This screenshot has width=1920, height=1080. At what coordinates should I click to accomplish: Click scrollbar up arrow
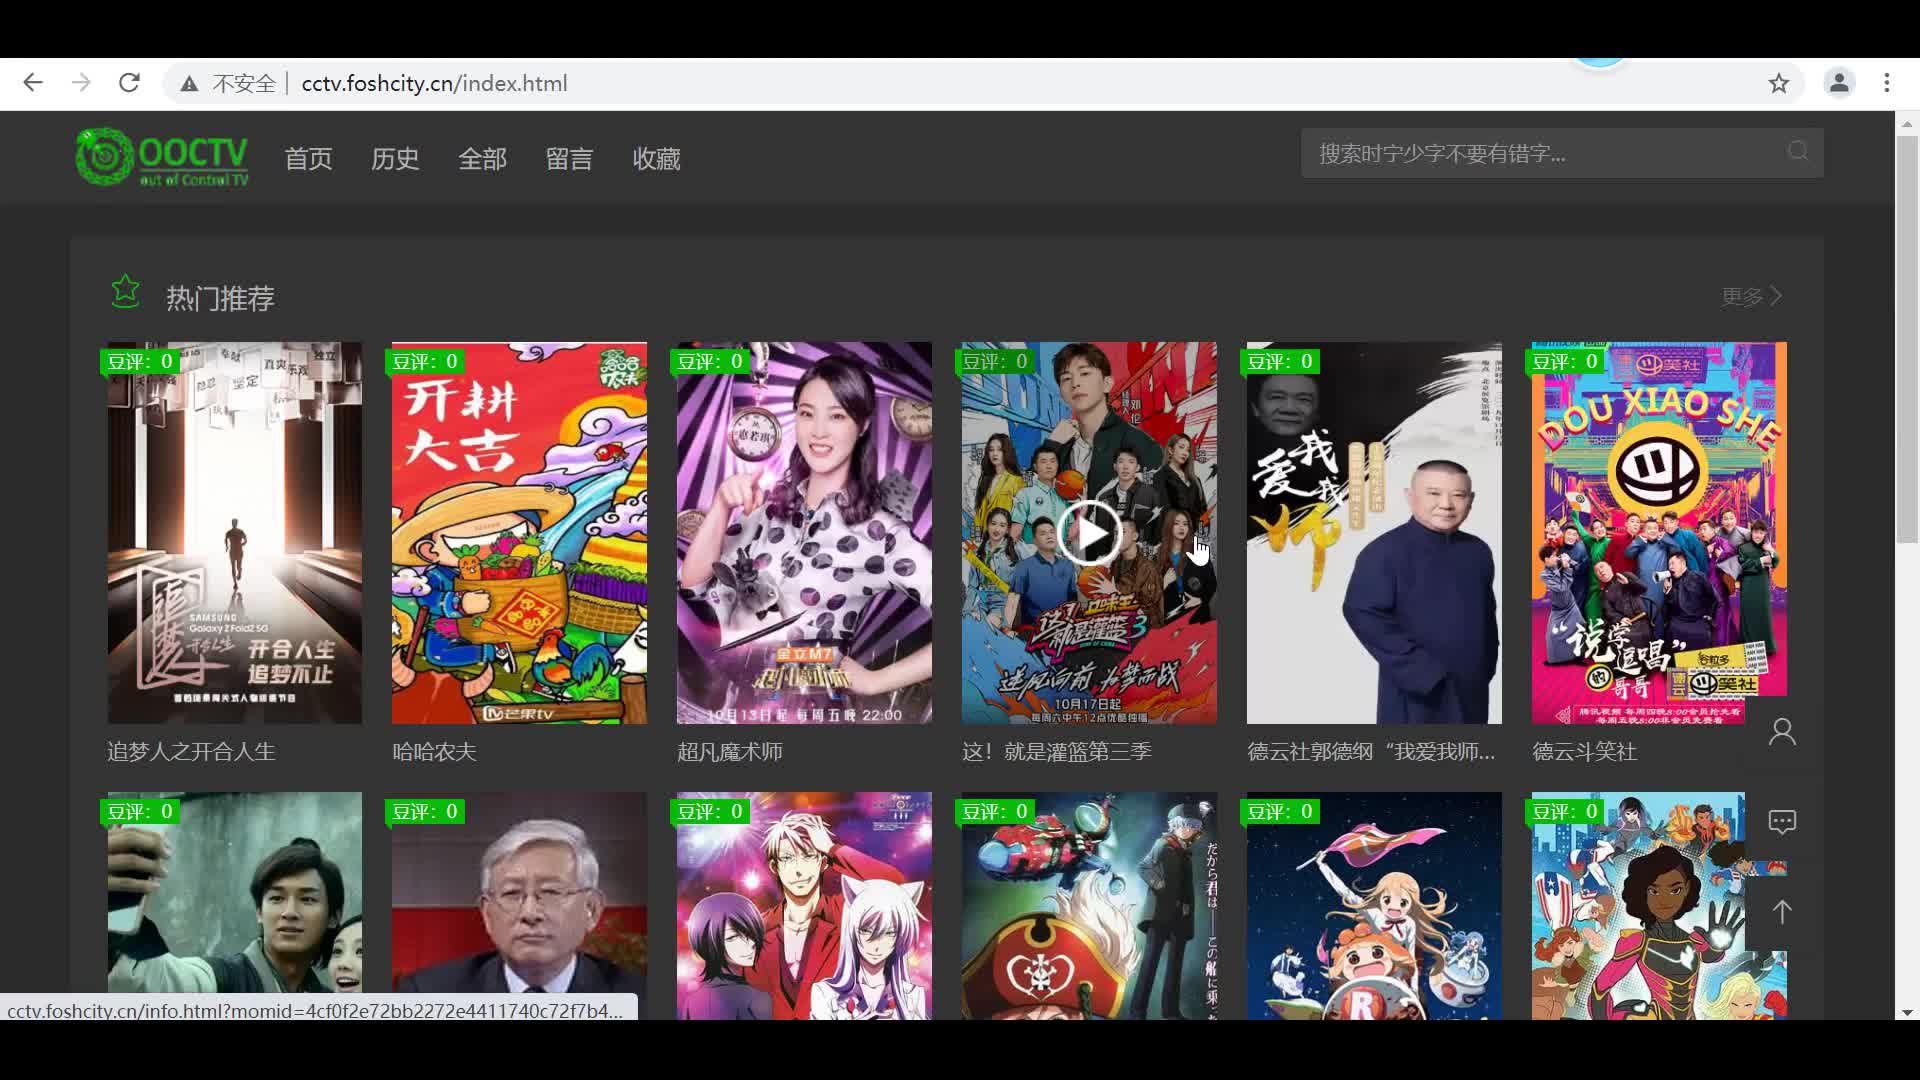1907,124
